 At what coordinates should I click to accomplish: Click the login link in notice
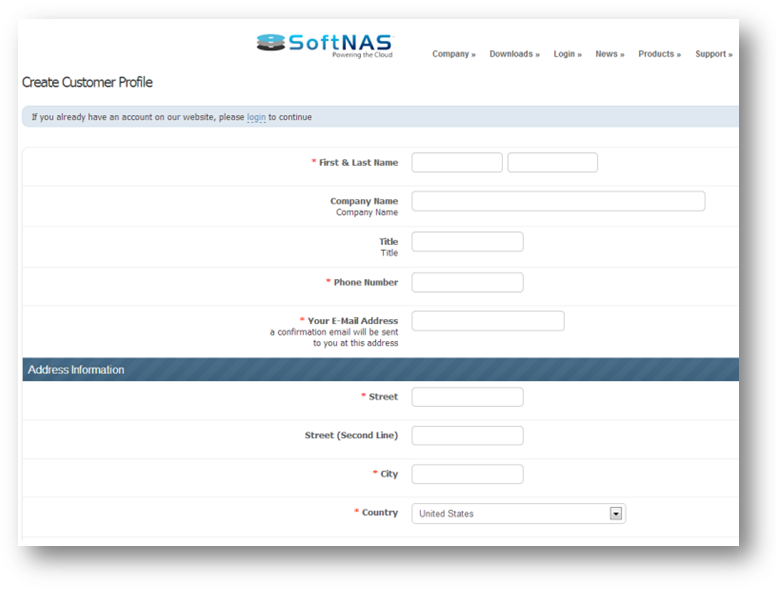tap(256, 117)
